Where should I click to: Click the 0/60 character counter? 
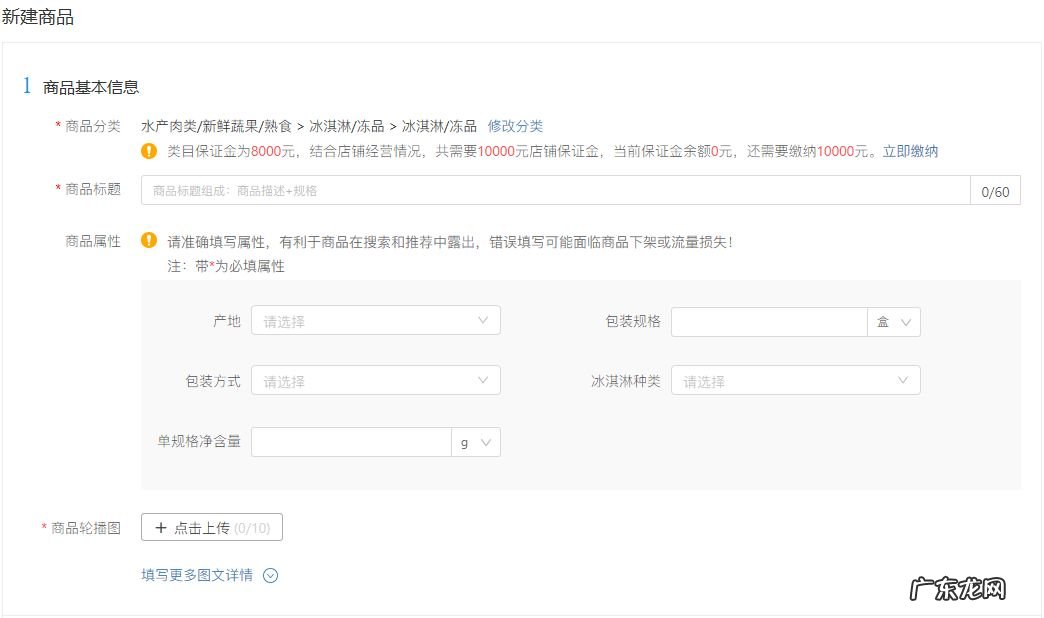coord(995,190)
